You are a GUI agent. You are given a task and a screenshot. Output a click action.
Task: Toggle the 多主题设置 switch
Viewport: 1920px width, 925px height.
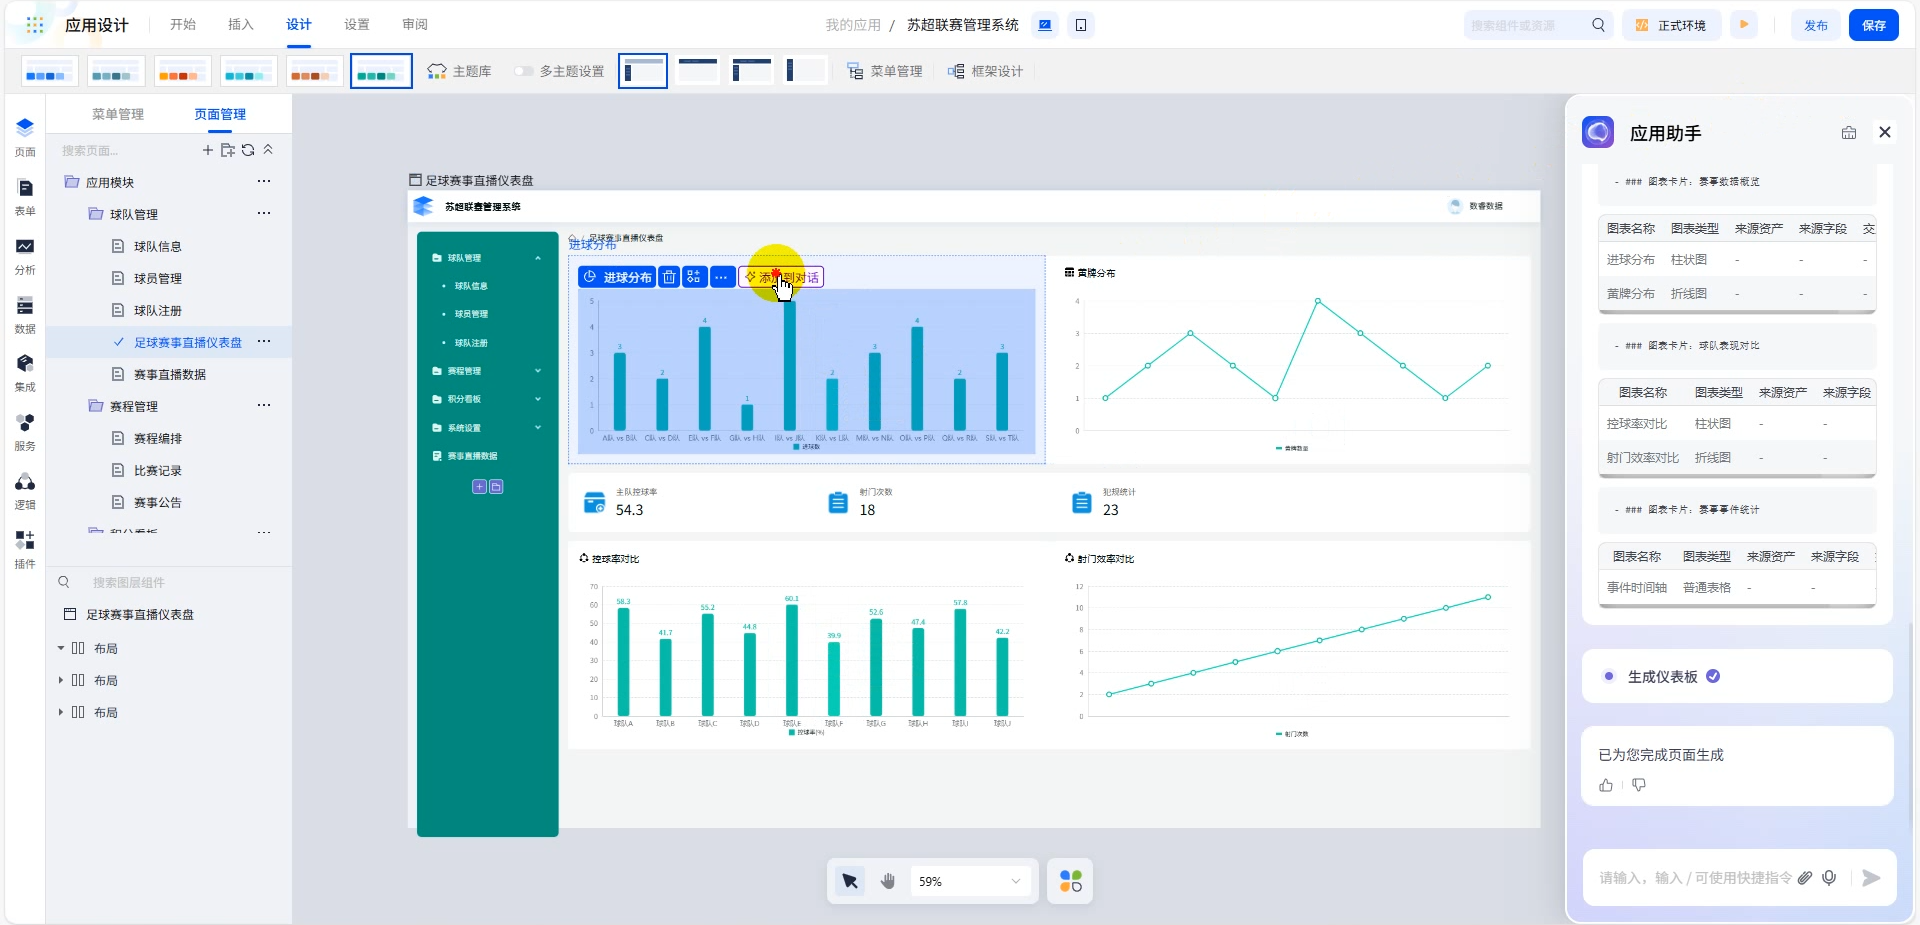pyautogui.click(x=524, y=71)
